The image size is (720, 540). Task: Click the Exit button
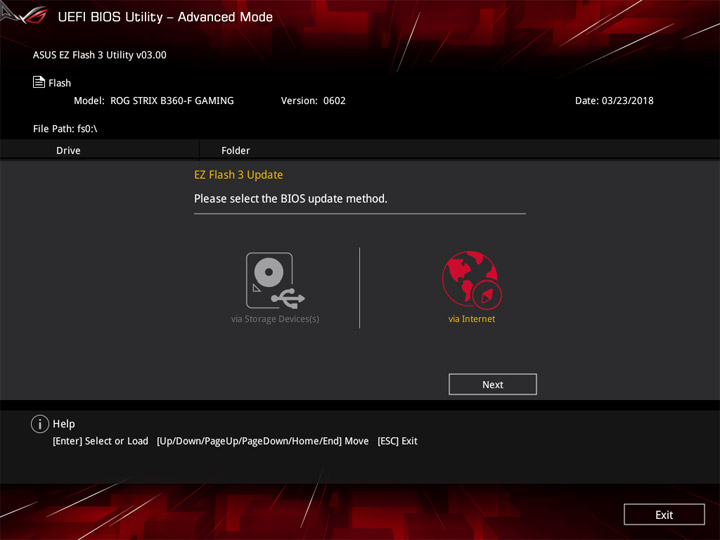[664, 515]
